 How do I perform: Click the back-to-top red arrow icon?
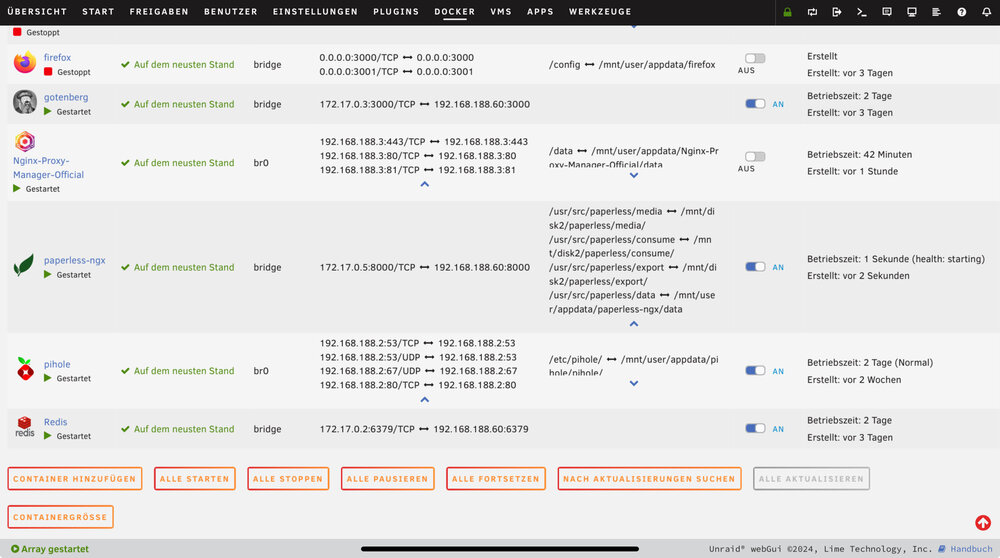tap(983, 523)
